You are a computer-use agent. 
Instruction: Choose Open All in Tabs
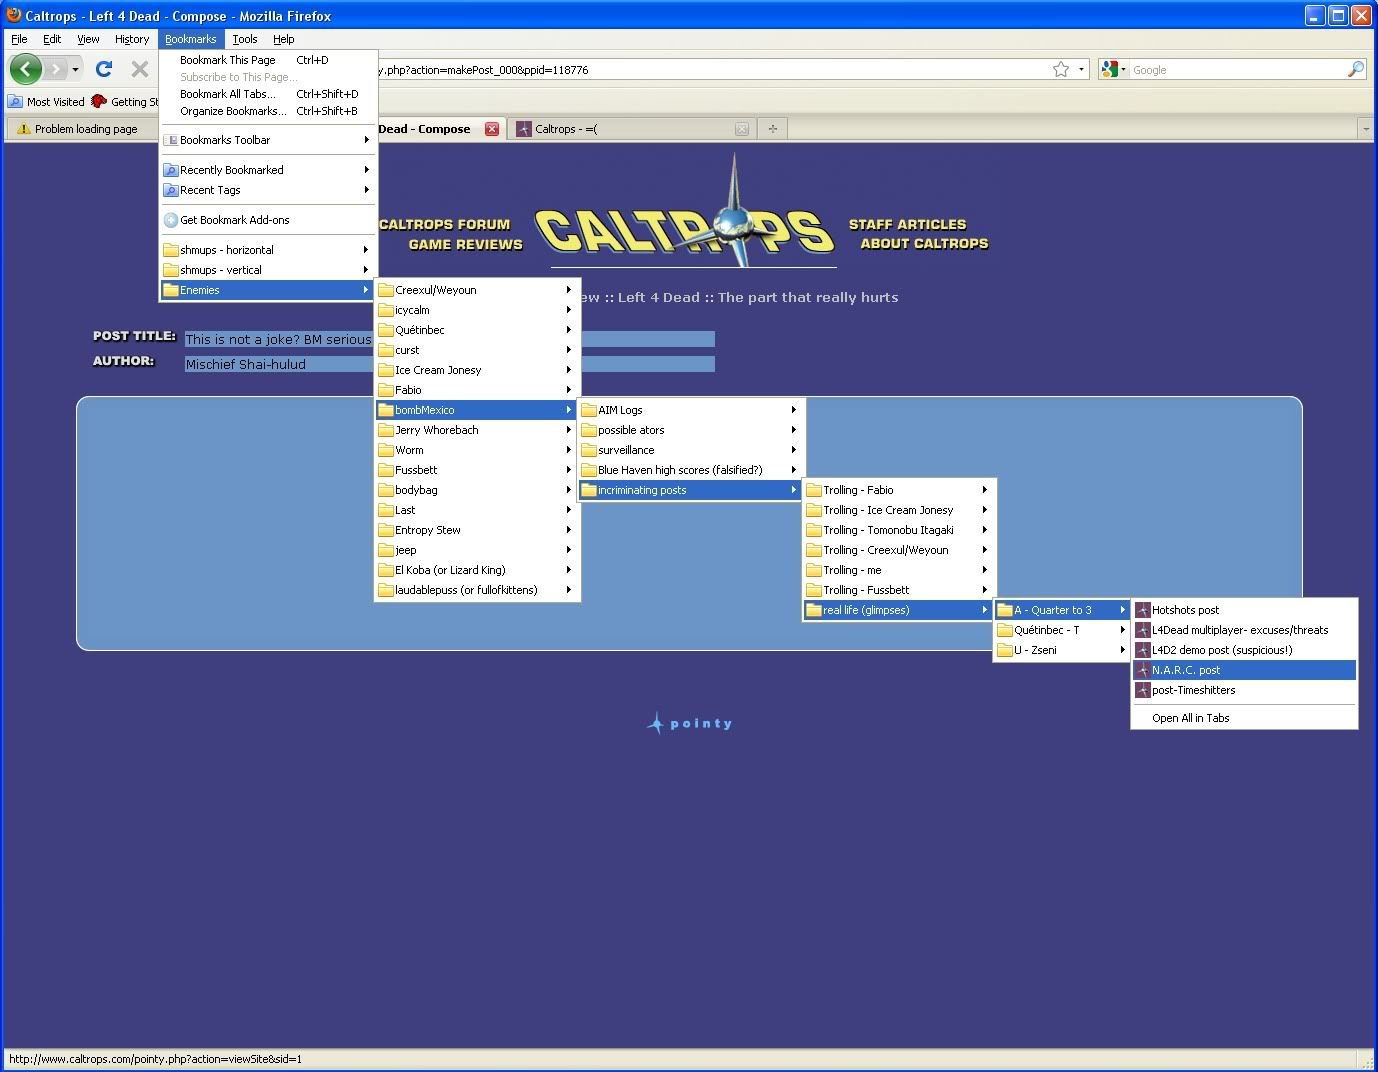click(x=1190, y=718)
